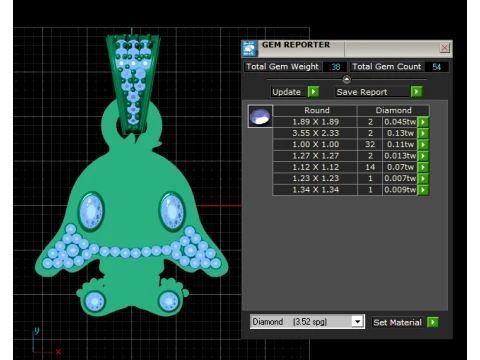Click the Set Material button

(398, 322)
